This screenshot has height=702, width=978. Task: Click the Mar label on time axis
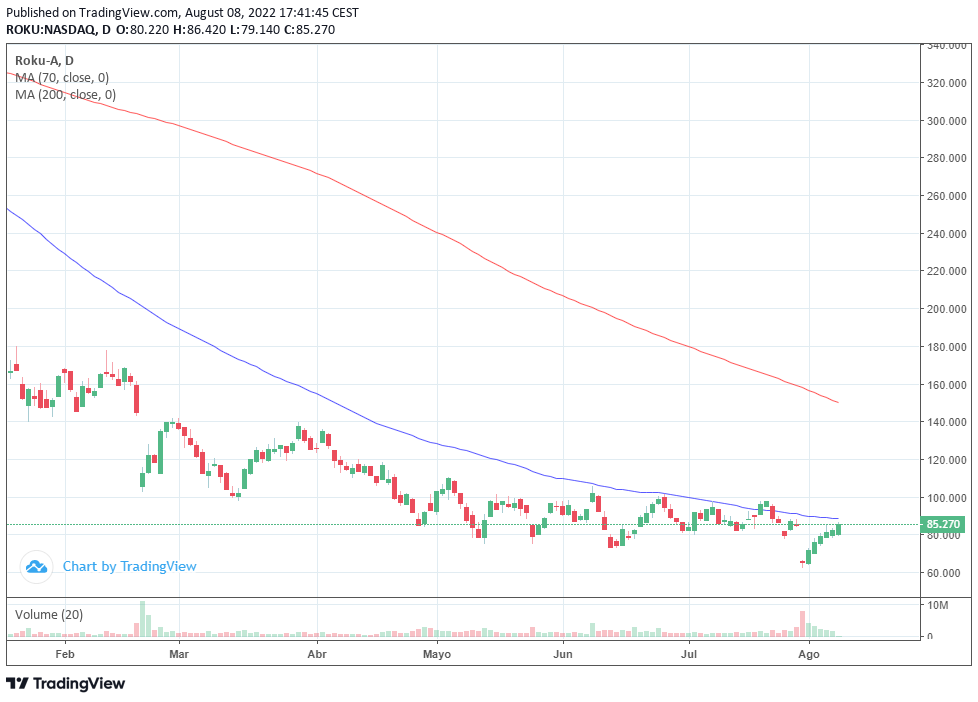(179, 654)
